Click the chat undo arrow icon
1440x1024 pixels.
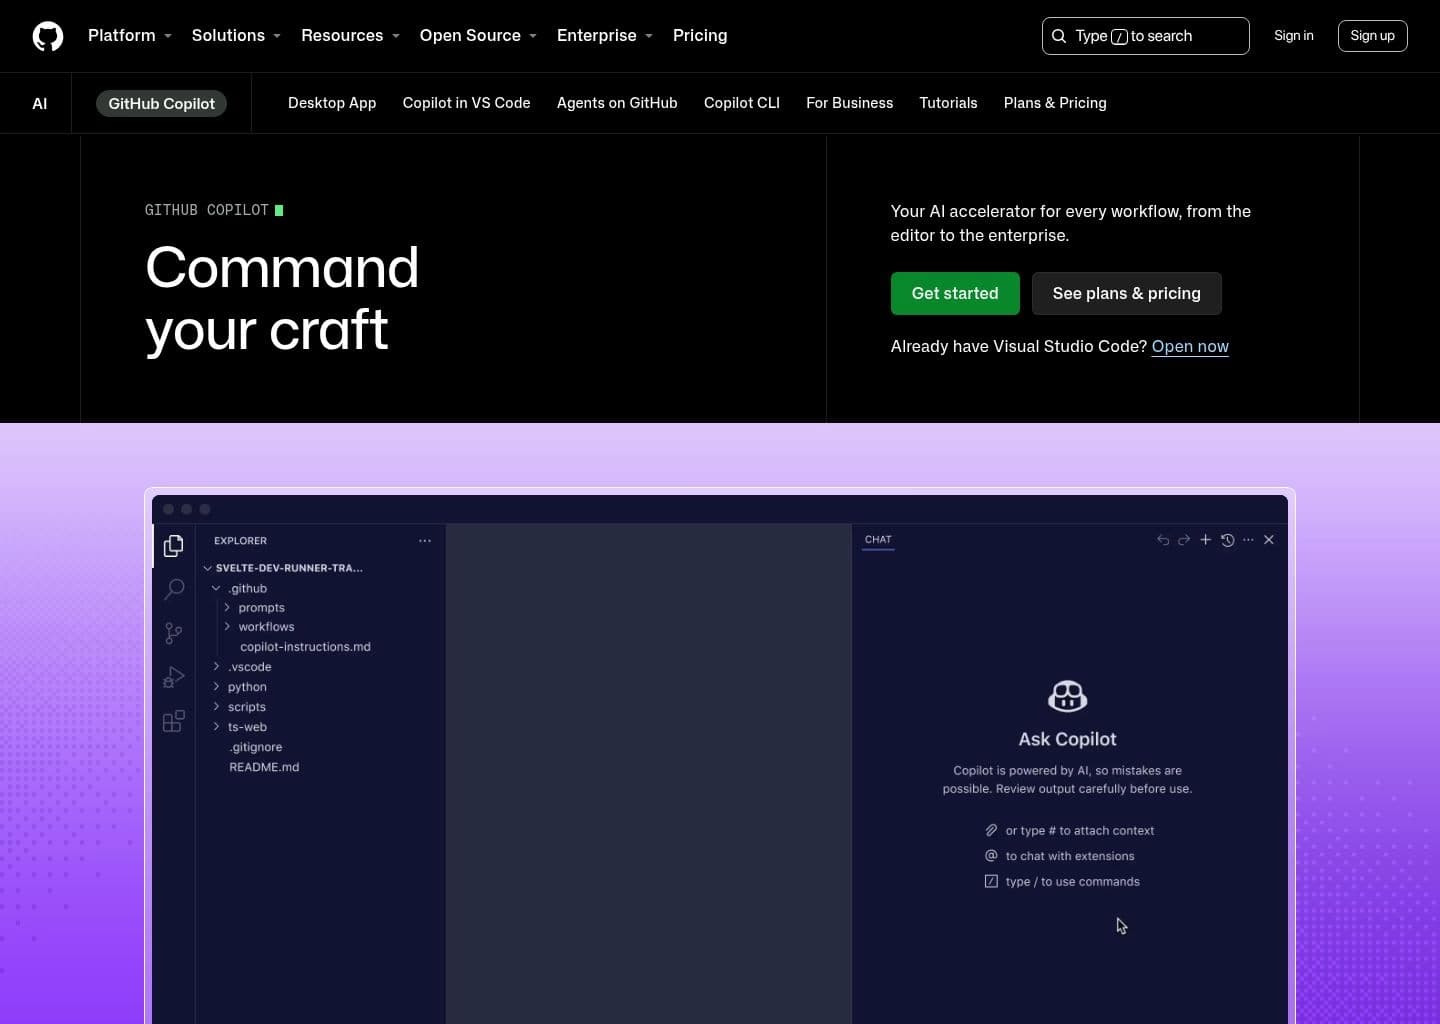click(1163, 540)
